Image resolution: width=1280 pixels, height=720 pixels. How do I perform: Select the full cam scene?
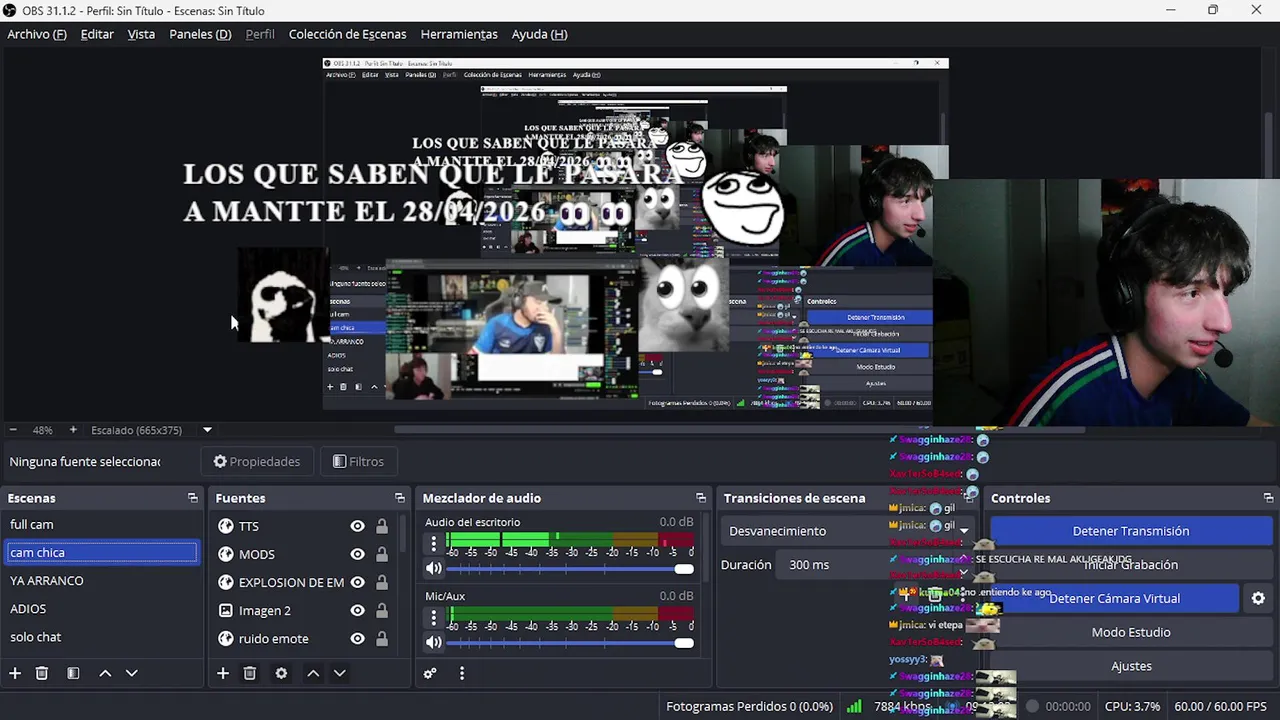(101, 524)
